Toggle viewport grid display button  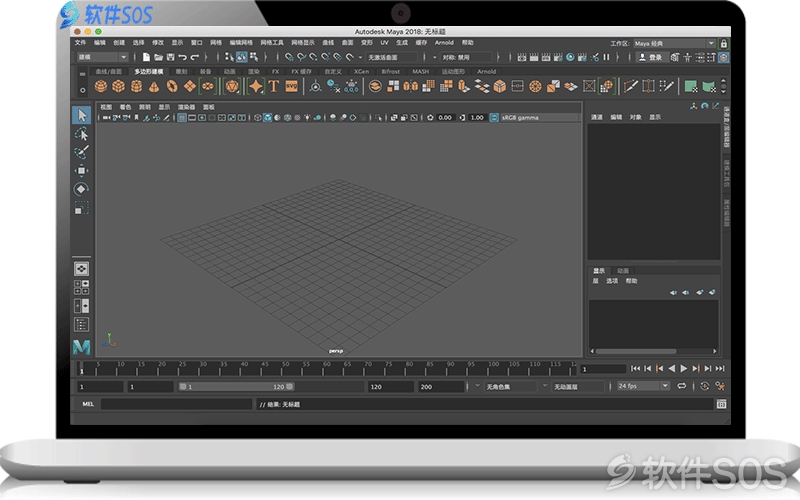click(x=182, y=118)
